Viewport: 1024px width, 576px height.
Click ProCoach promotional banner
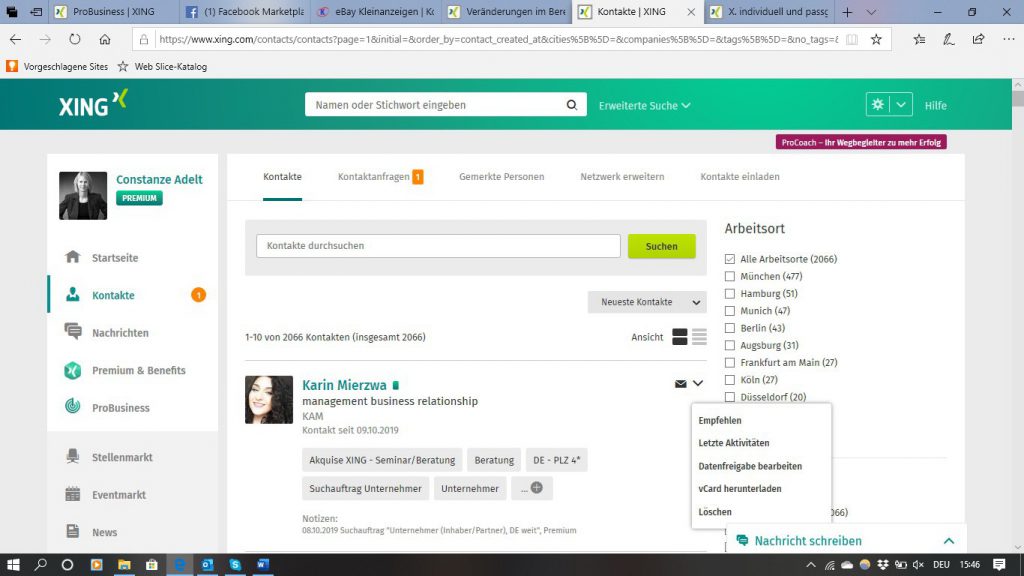point(861,142)
